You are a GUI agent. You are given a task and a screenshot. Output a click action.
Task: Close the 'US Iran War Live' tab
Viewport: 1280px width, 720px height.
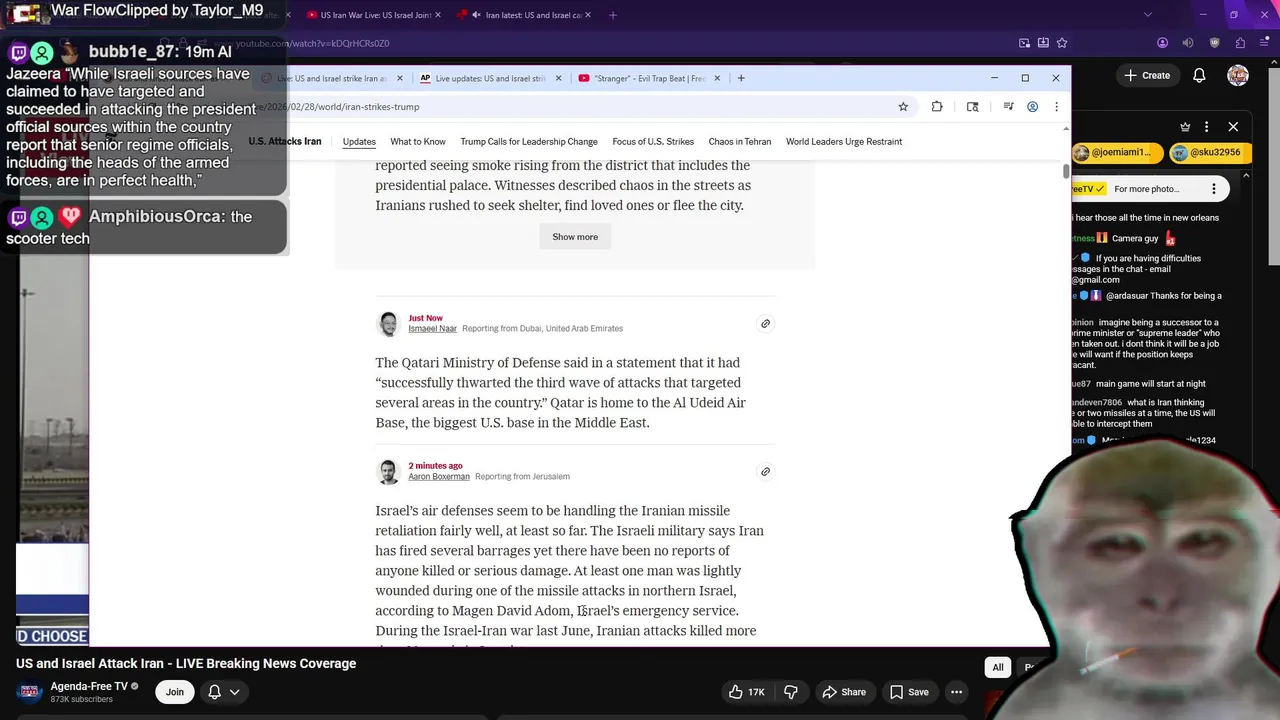point(440,15)
